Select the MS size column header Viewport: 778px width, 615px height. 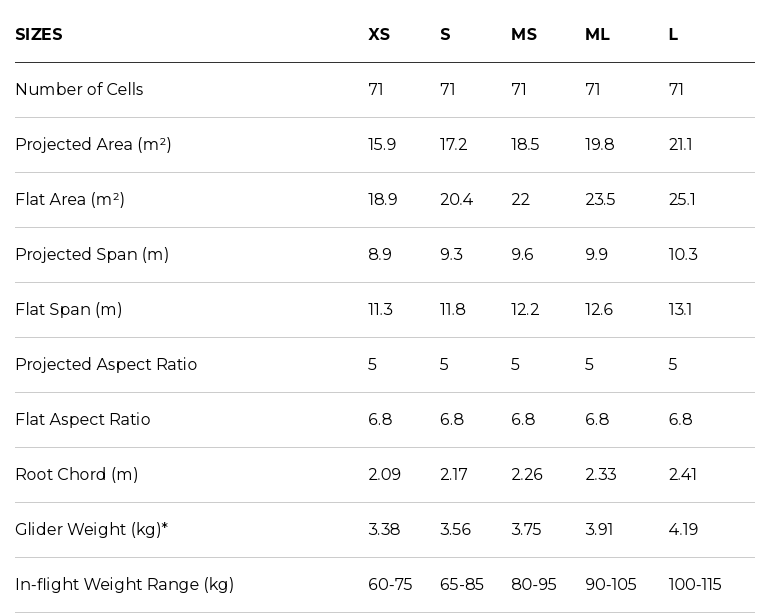click(x=524, y=34)
